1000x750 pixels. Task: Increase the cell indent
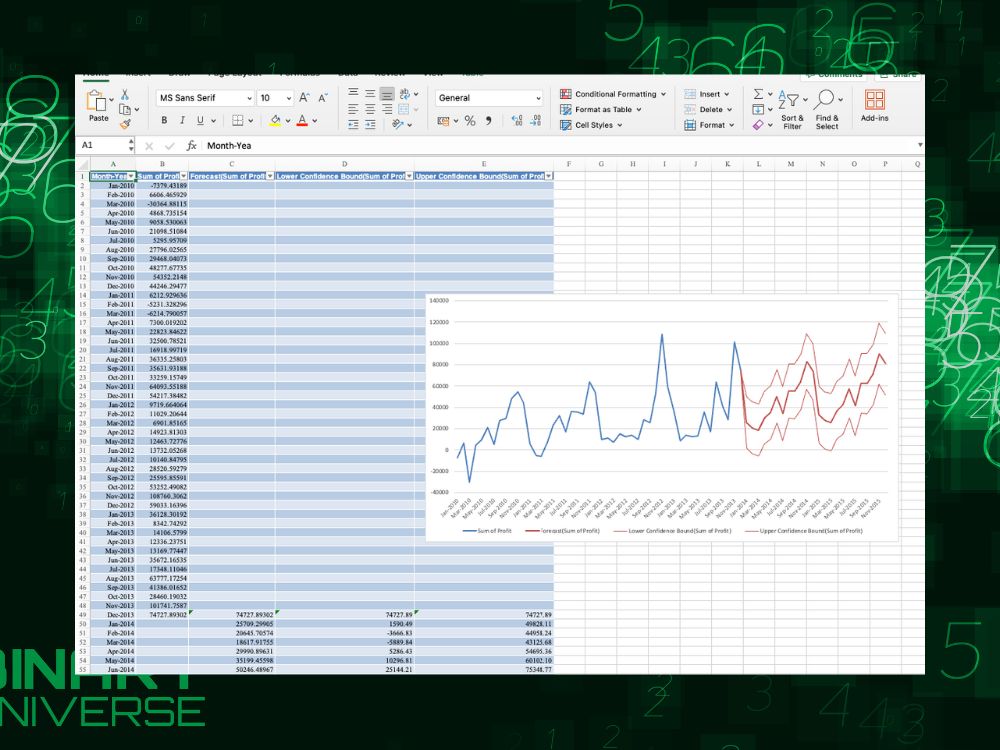coord(370,124)
